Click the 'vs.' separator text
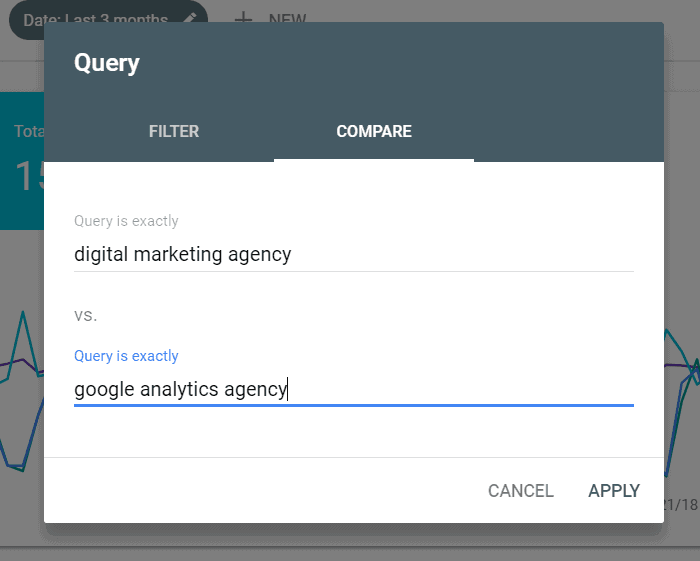The image size is (700, 561). click(86, 315)
